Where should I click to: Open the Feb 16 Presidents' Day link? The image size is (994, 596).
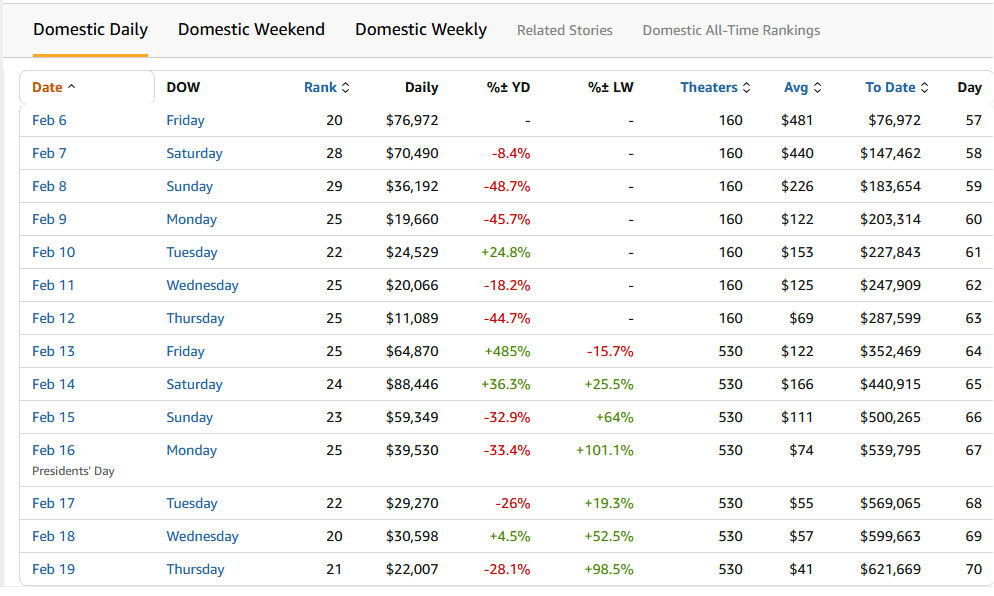tap(53, 450)
